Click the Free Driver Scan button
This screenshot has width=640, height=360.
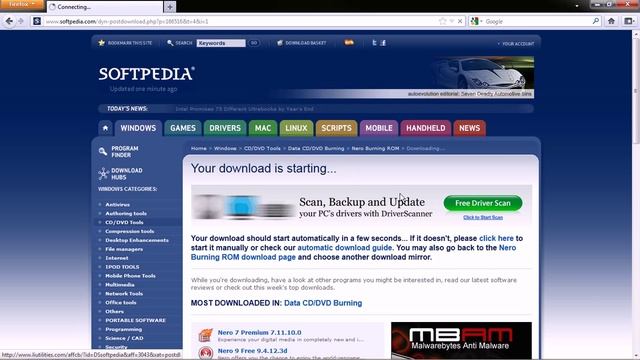coord(483,203)
